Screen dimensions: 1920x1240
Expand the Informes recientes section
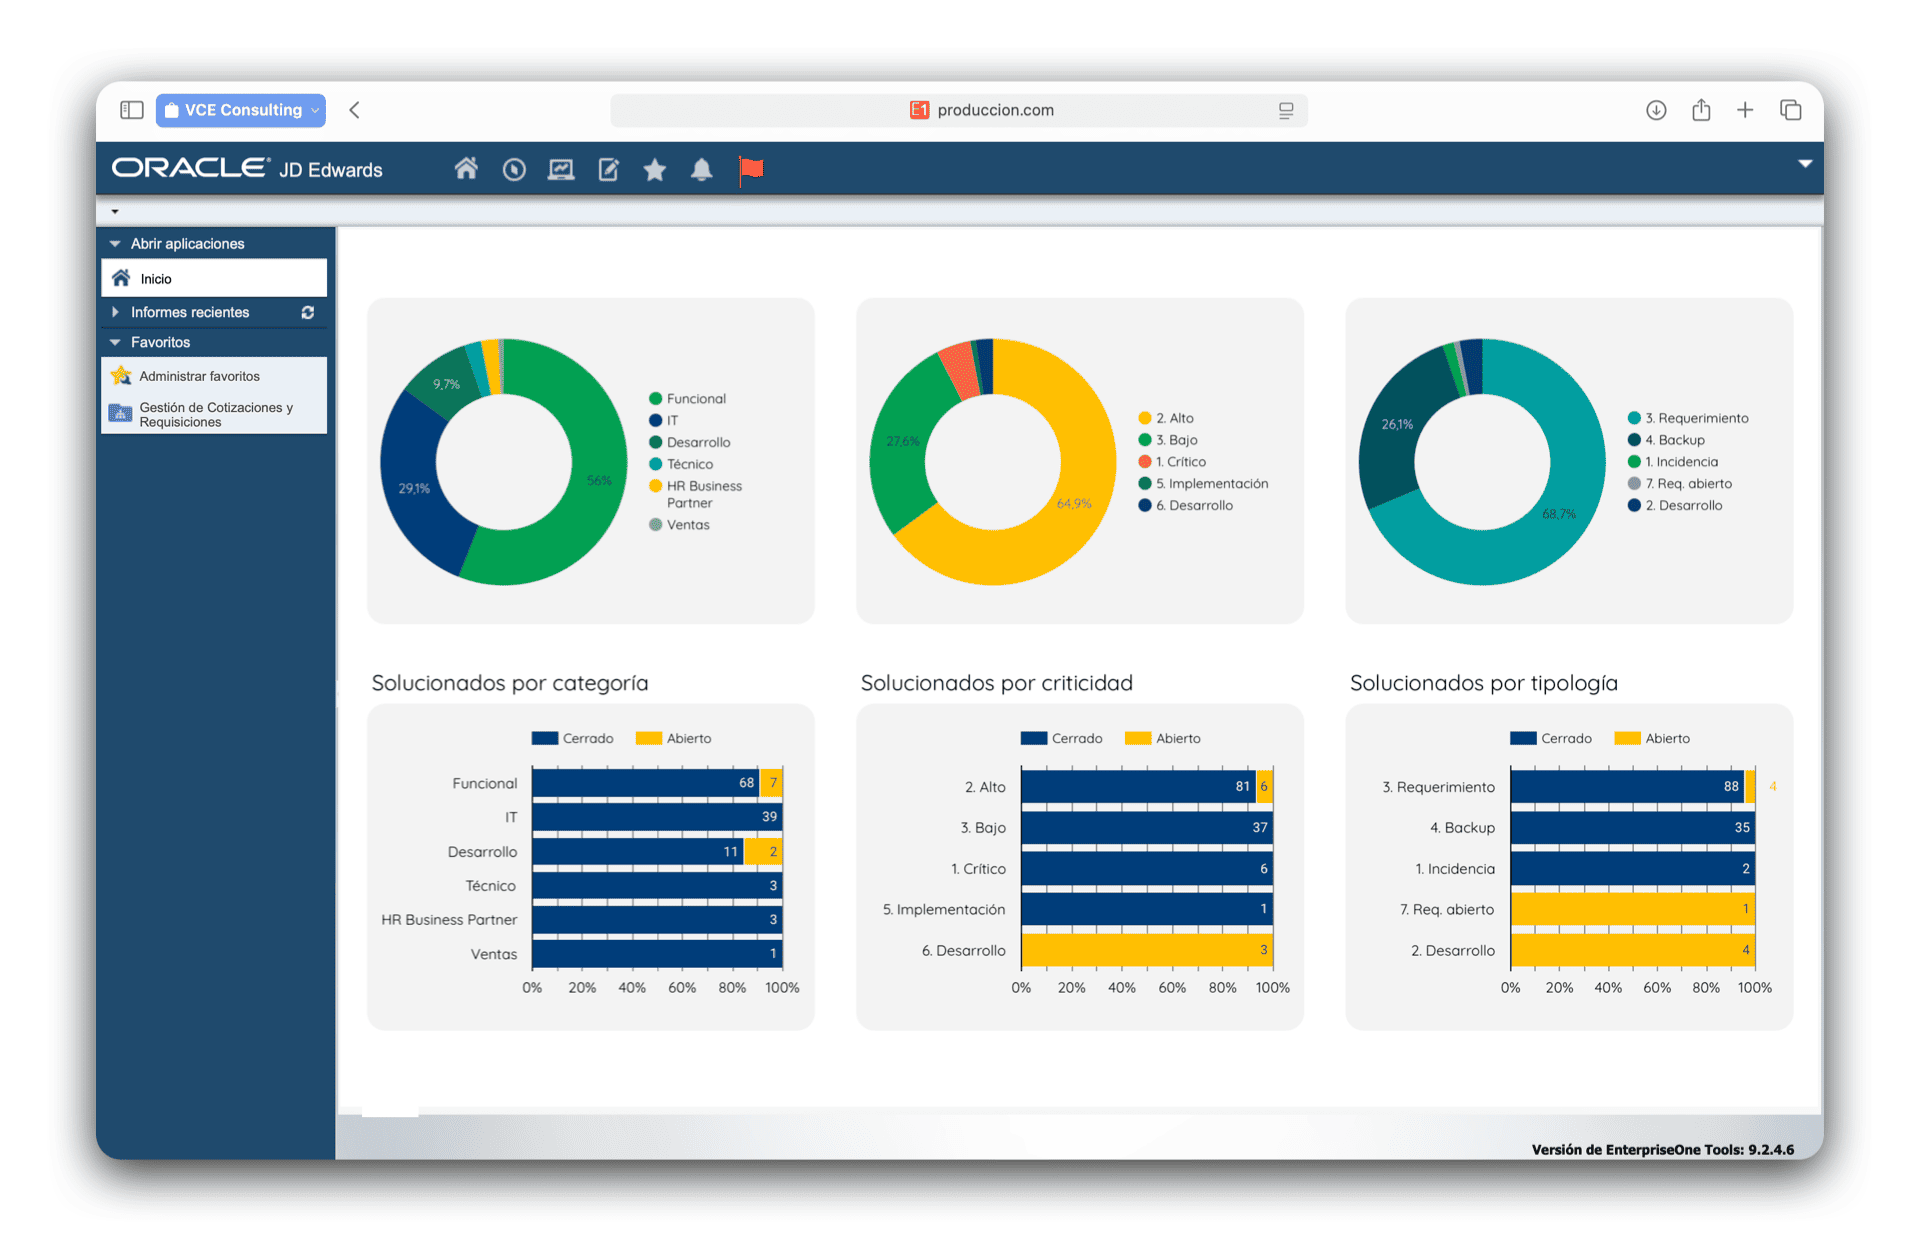(x=116, y=313)
